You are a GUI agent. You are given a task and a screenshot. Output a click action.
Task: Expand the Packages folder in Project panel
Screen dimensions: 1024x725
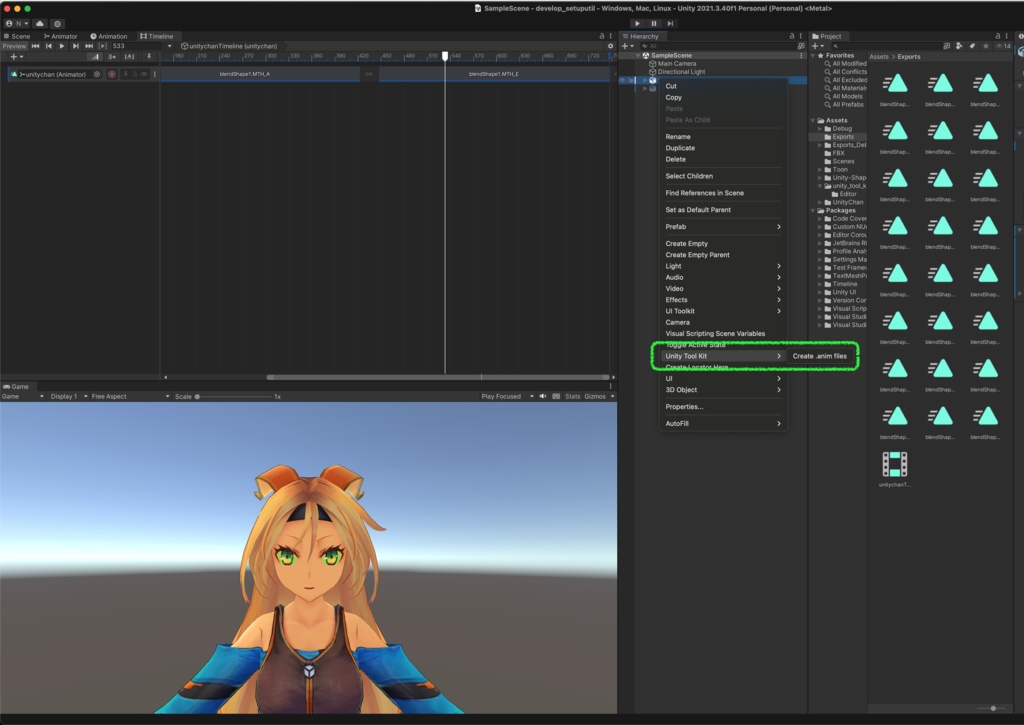point(811,211)
